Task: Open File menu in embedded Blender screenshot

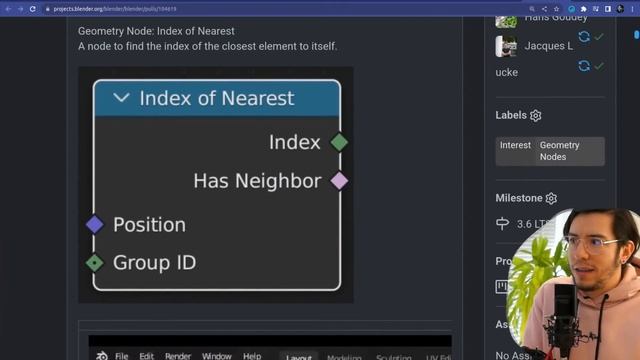Action: (x=122, y=356)
